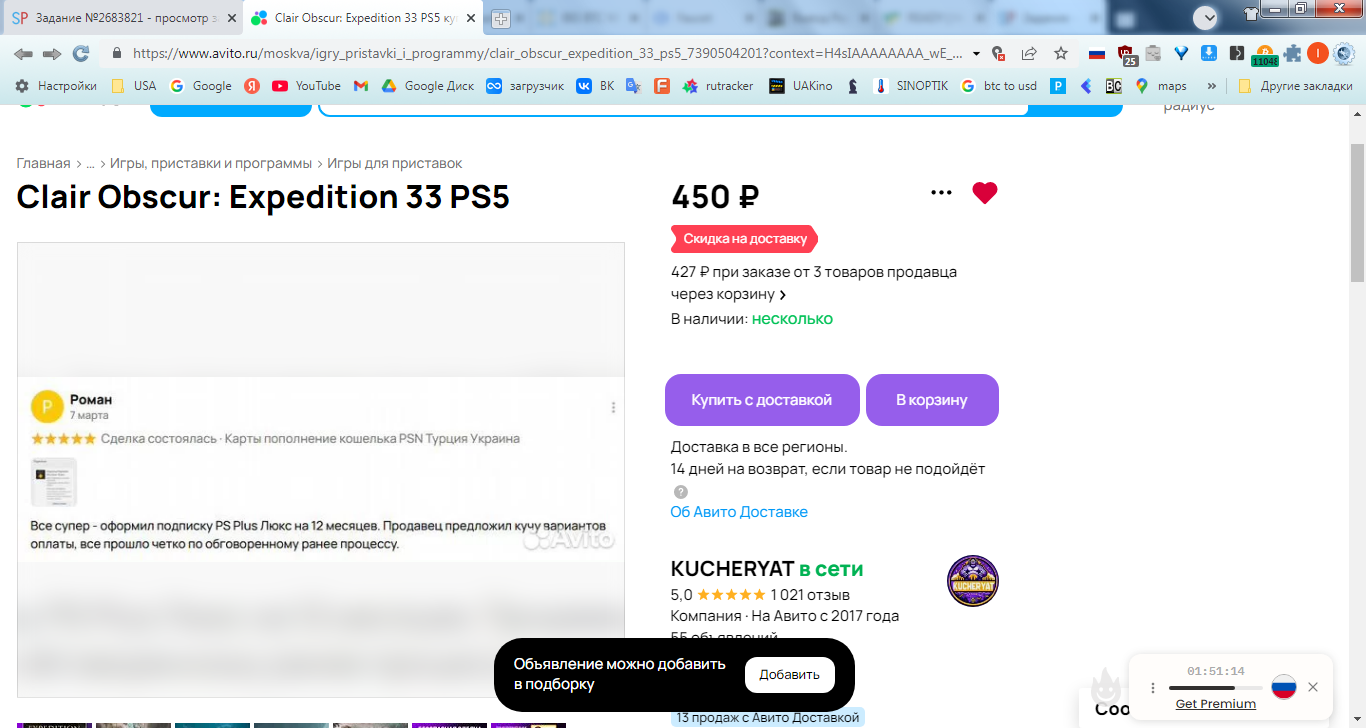Go to Главная breadcrumb

[43, 163]
